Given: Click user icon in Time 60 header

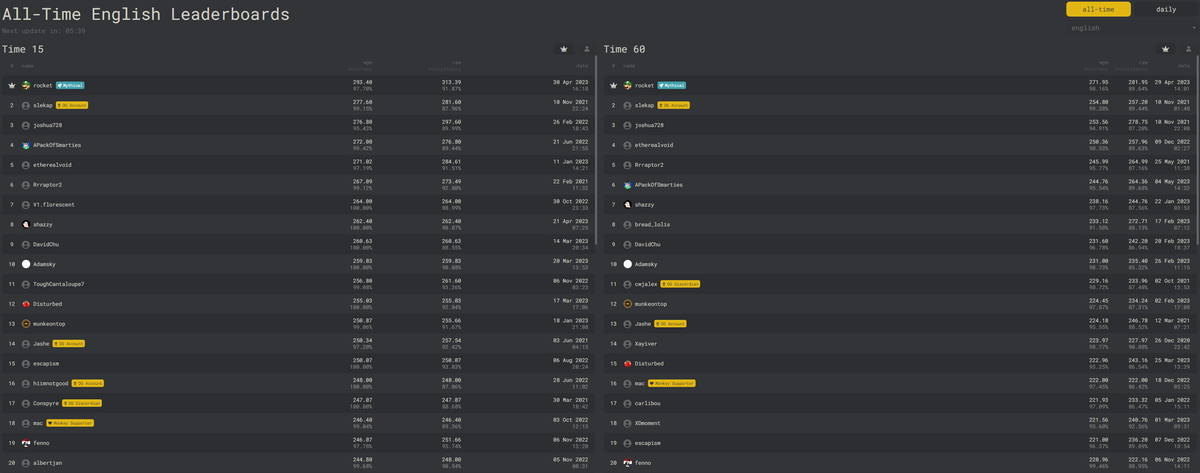Looking at the screenshot, I should tap(1189, 49).
